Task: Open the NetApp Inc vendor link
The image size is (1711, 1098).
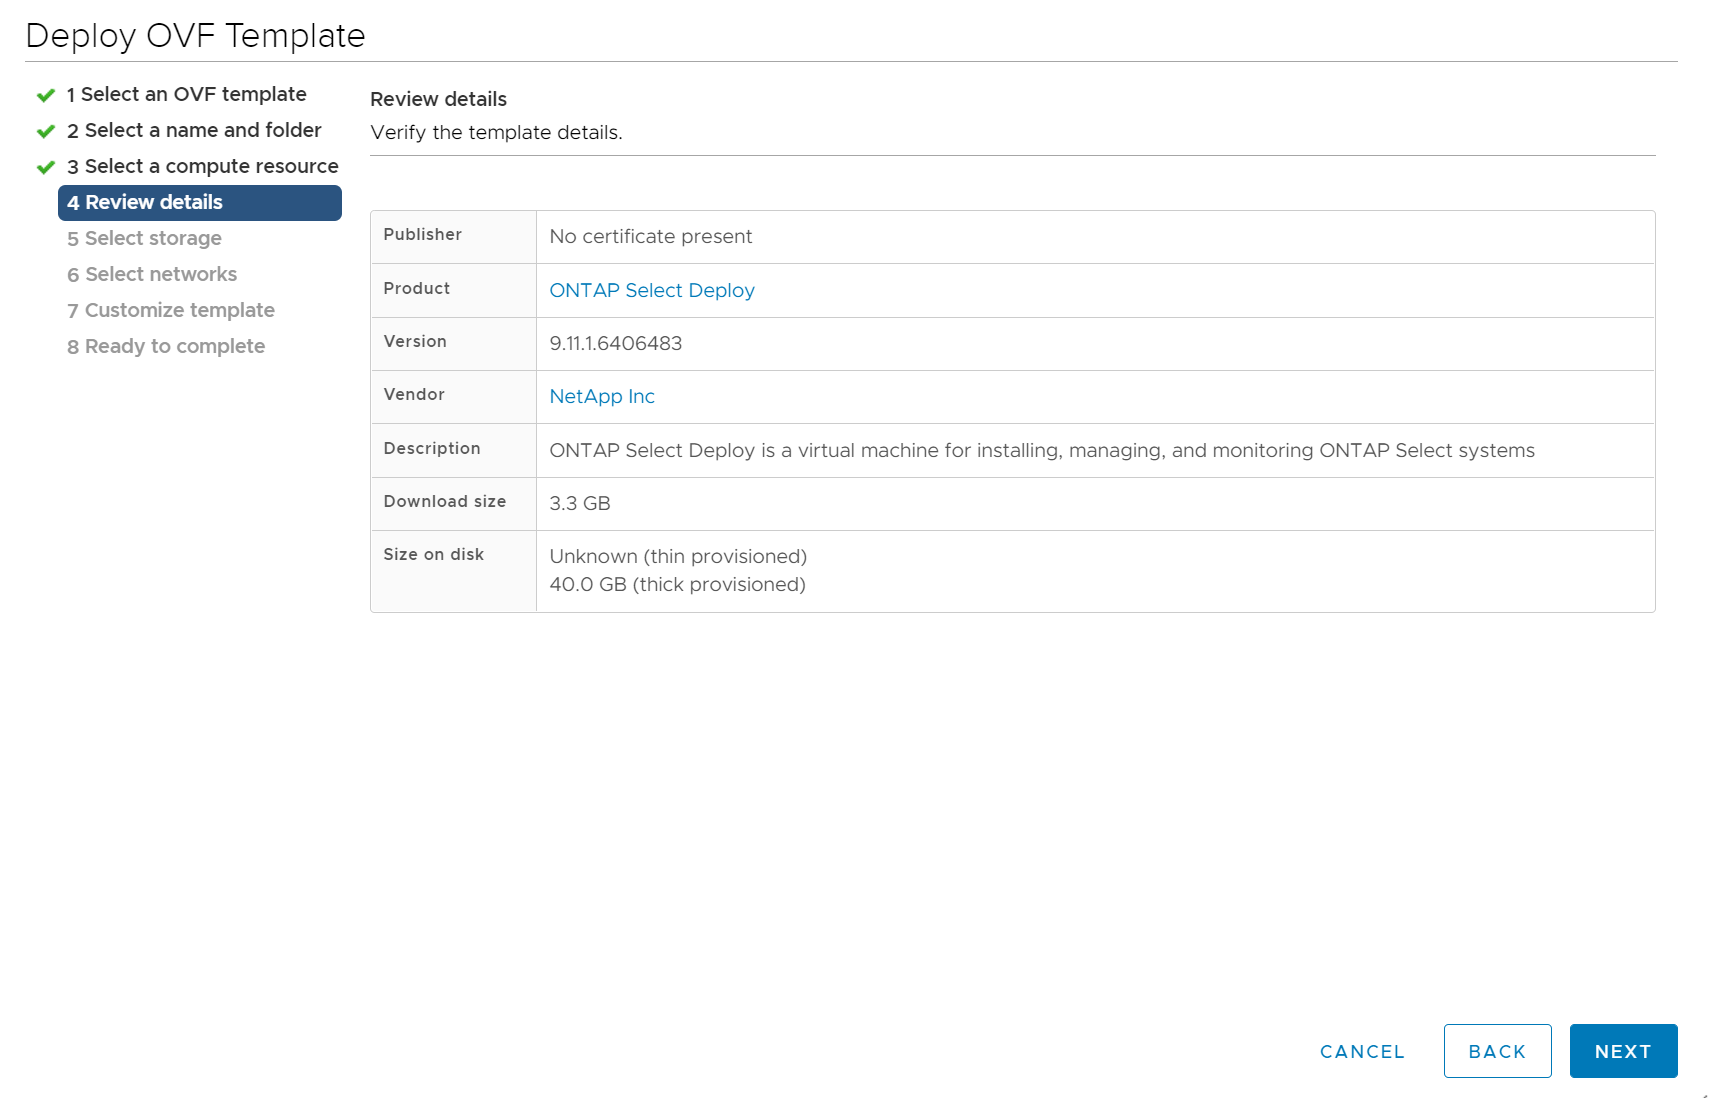Action: 602,396
